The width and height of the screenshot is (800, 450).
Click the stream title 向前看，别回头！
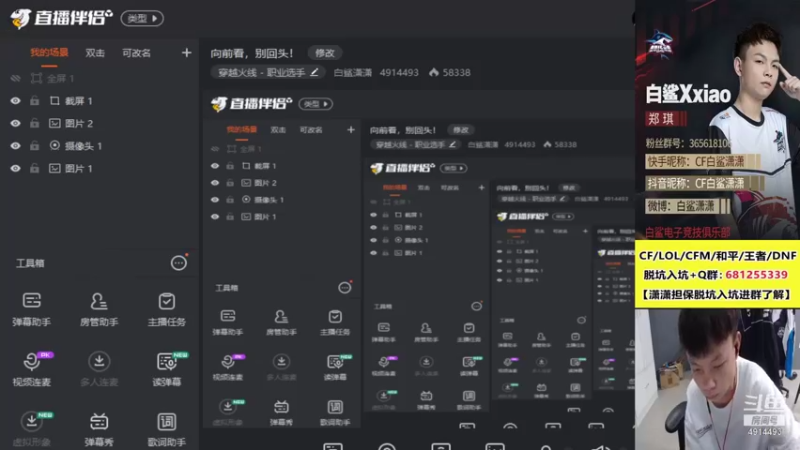pyautogui.click(x=252, y=53)
